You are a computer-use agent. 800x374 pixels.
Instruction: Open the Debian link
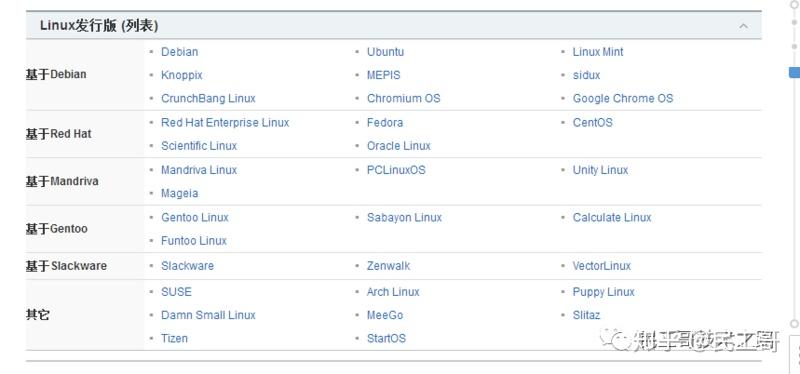coord(180,52)
